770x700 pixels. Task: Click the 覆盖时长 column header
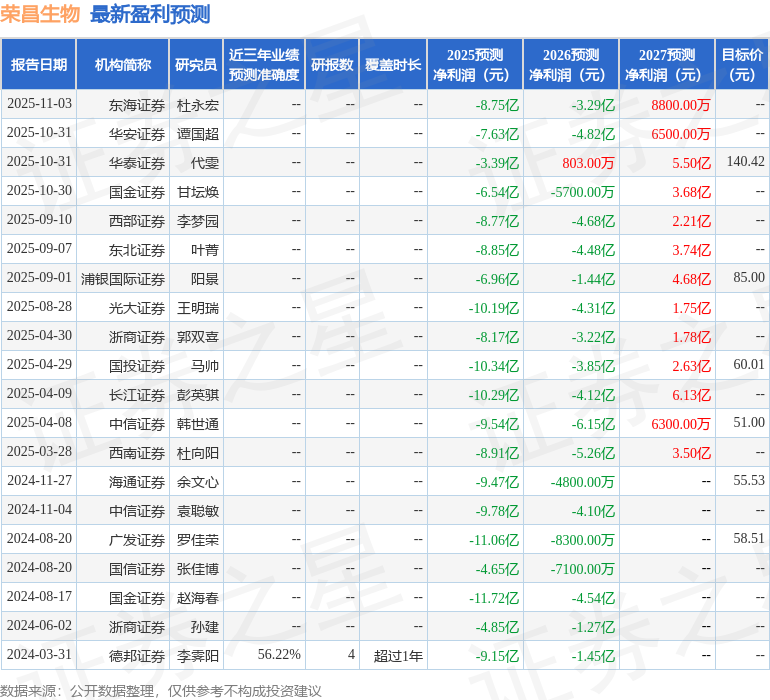[393, 65]
